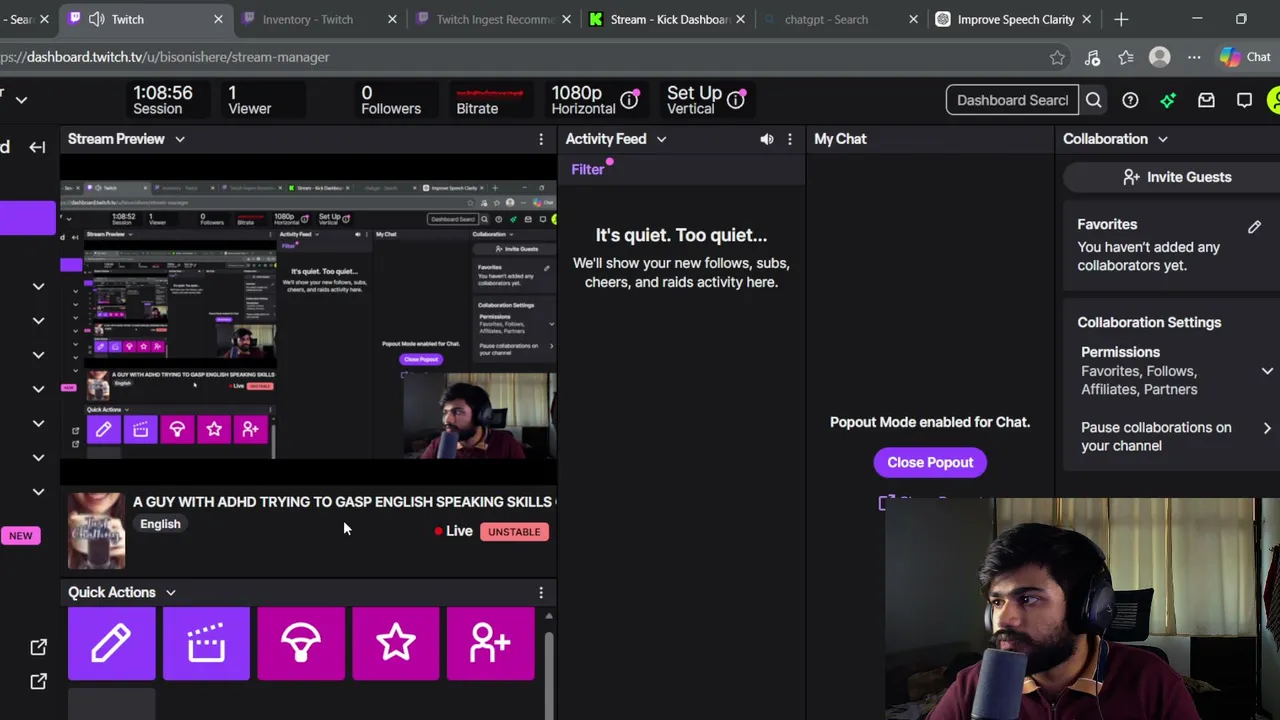Close the Improve Speech Clarity tab

pos(1087,19)
